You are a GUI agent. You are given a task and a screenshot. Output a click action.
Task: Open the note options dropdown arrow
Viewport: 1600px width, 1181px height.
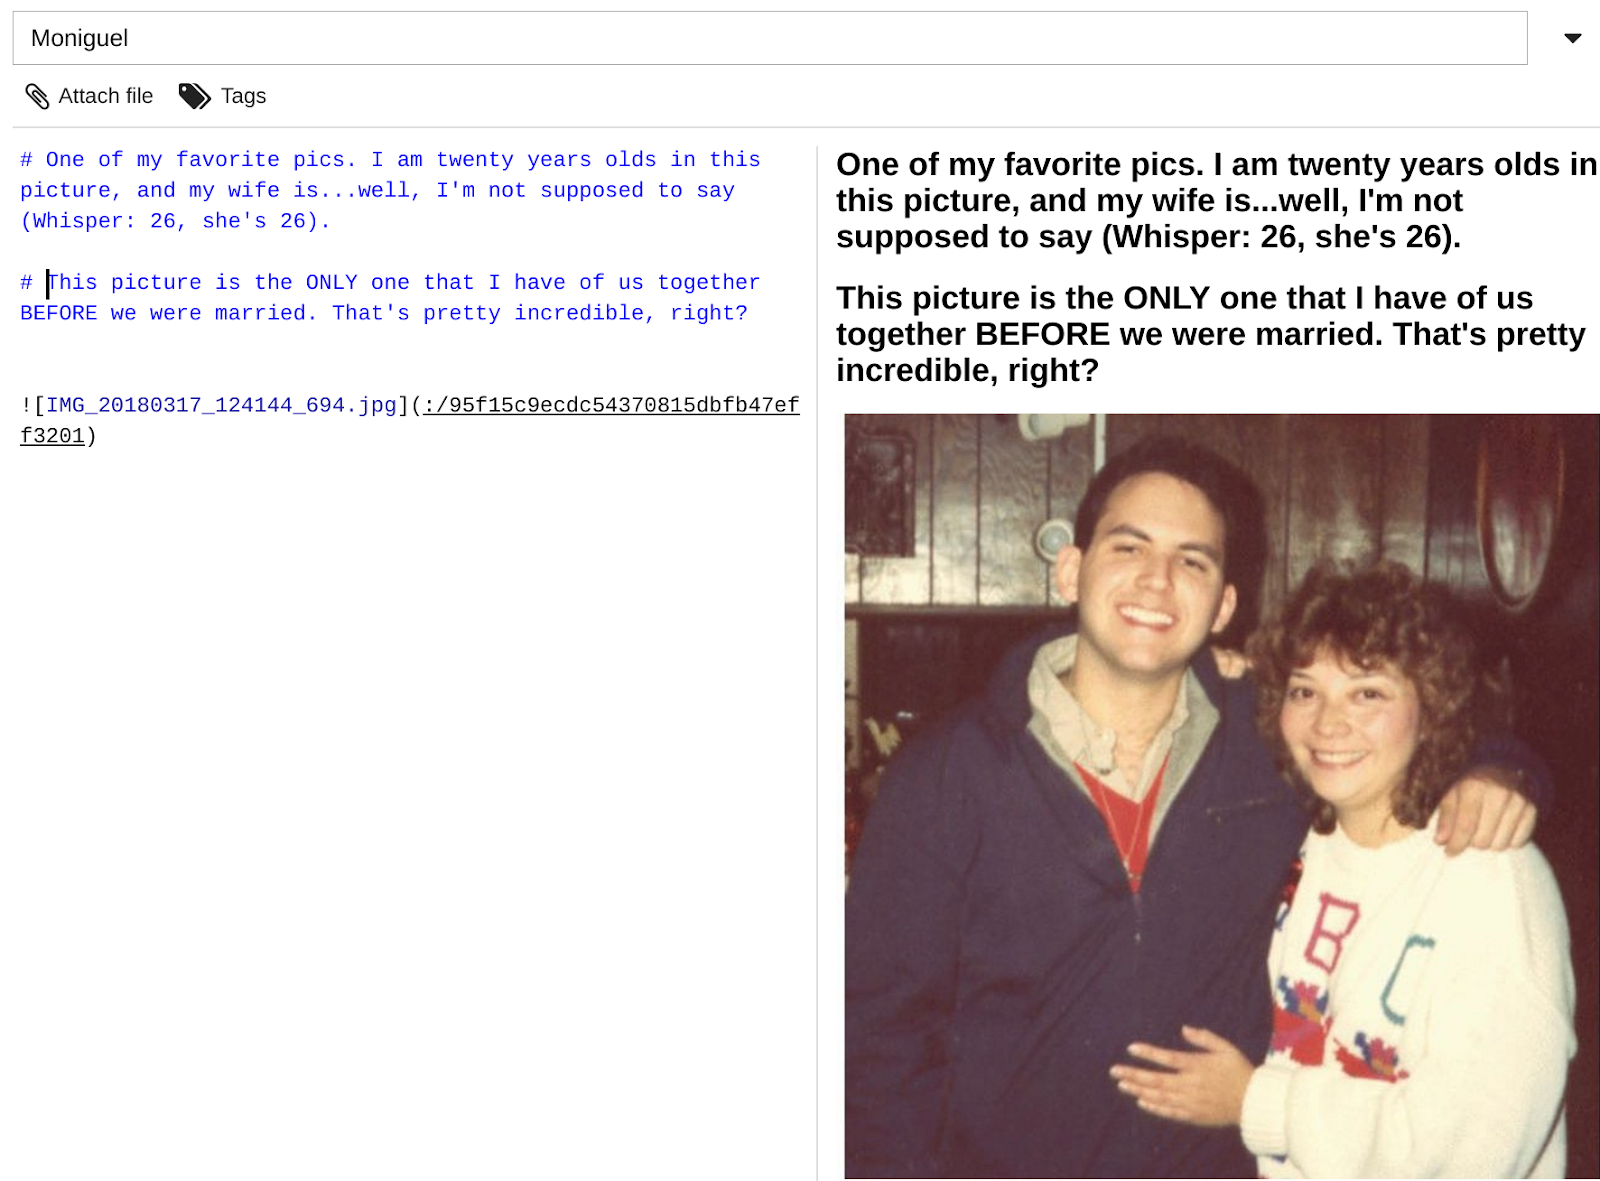(1572, 38)
